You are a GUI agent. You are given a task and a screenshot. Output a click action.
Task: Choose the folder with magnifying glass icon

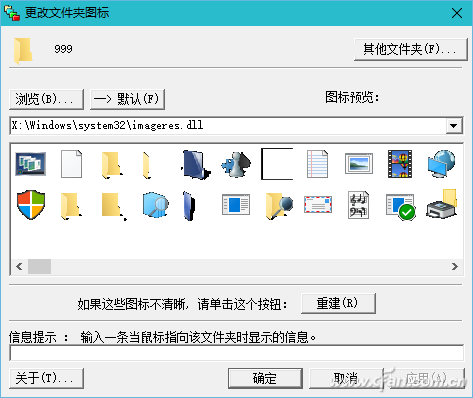pos(279,206)
